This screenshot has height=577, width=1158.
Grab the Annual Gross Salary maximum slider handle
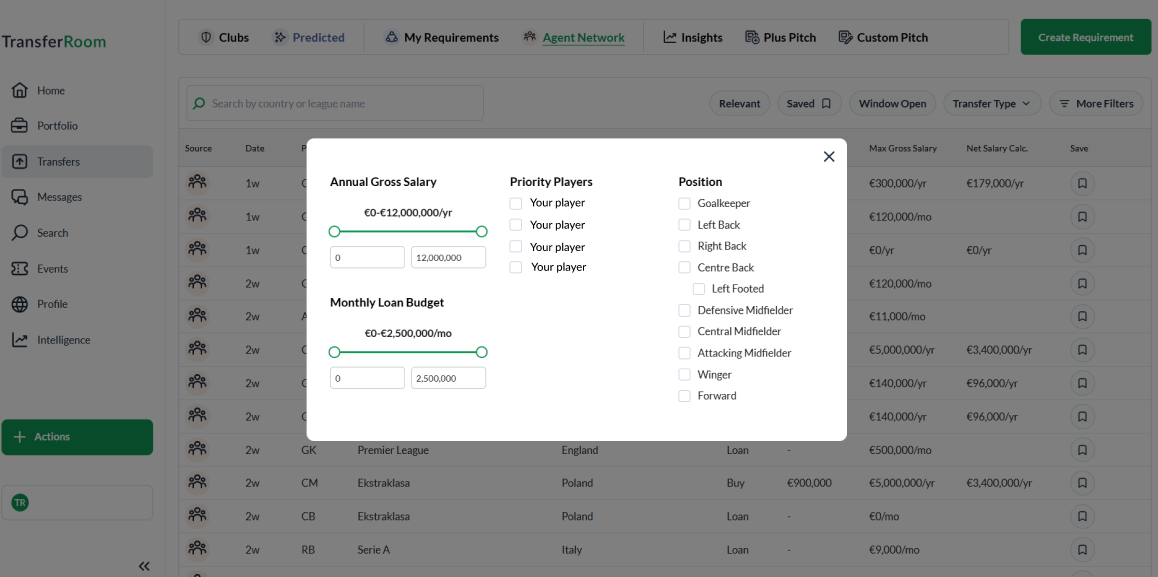click(x=482, y=231)
